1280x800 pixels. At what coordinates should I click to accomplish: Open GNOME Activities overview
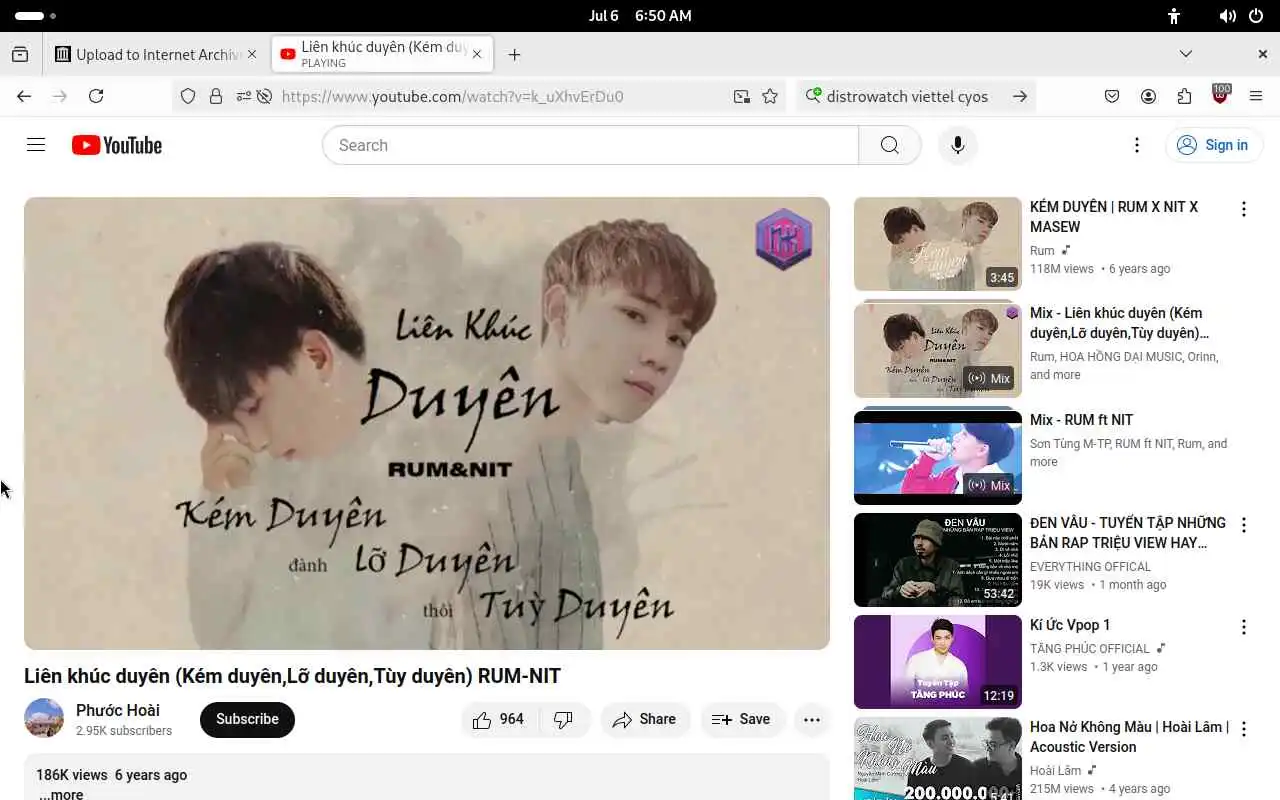point(35,16)
